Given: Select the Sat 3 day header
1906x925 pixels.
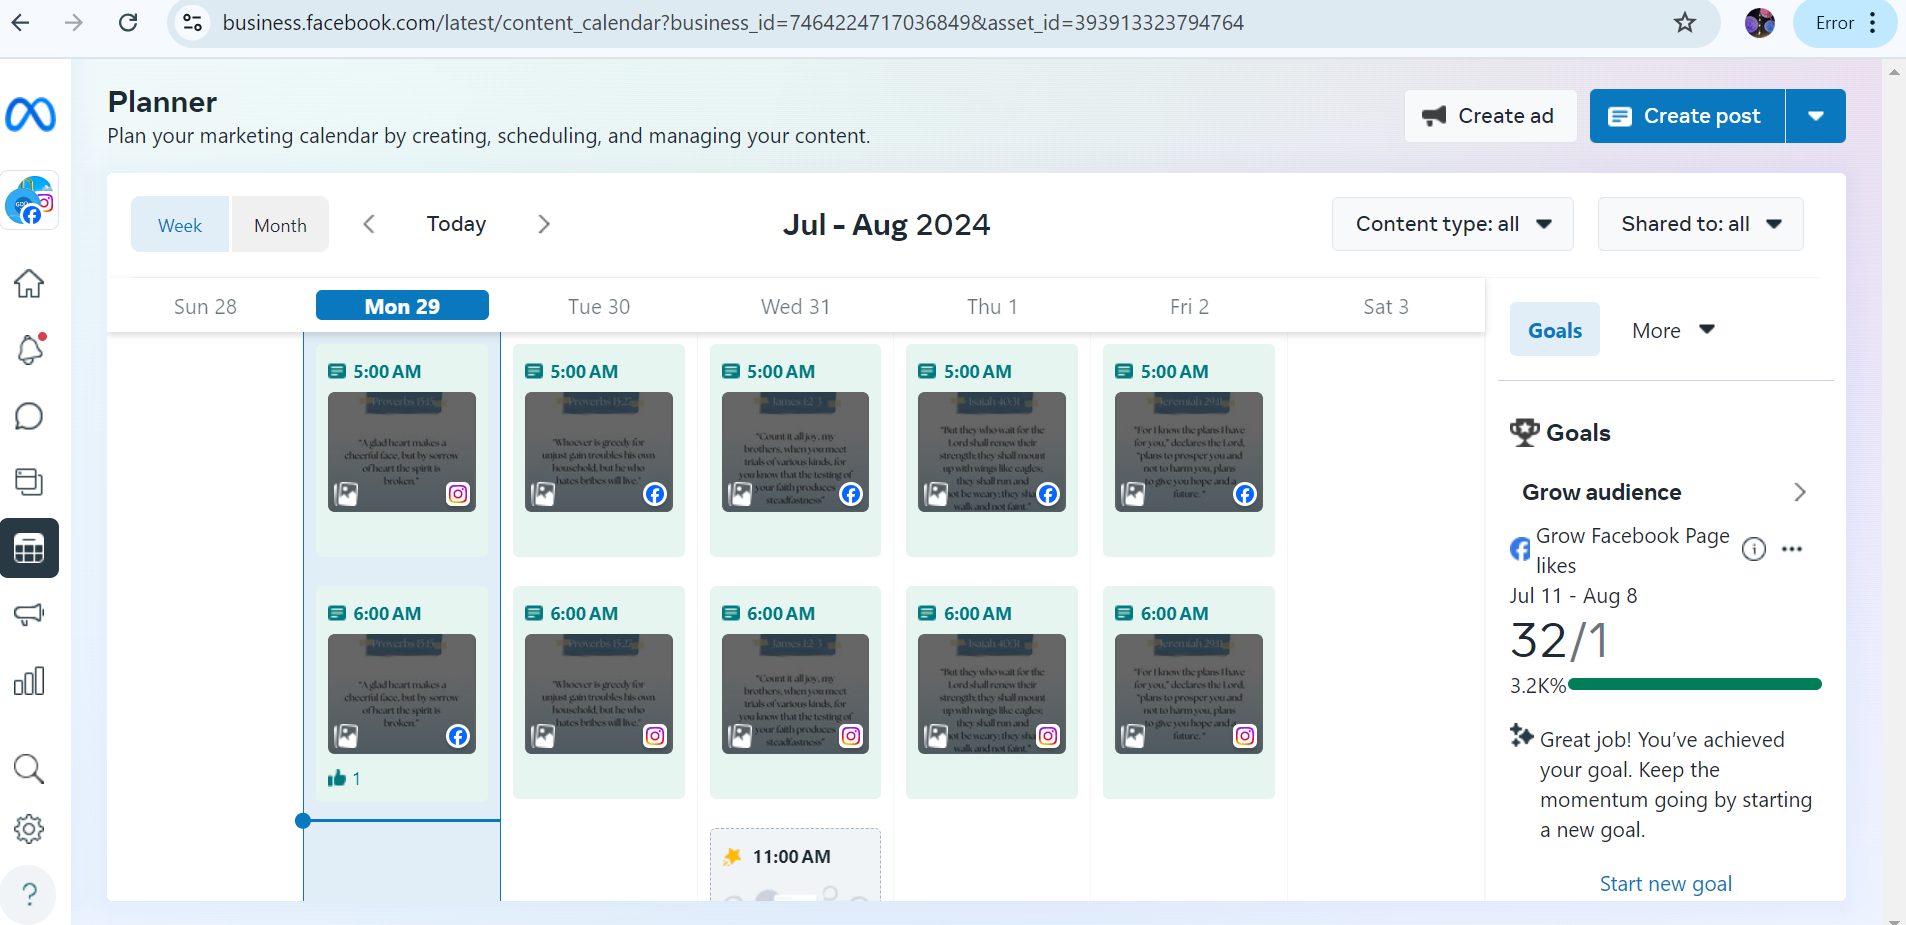Looking at the screenshot, I should [1386, 306].
